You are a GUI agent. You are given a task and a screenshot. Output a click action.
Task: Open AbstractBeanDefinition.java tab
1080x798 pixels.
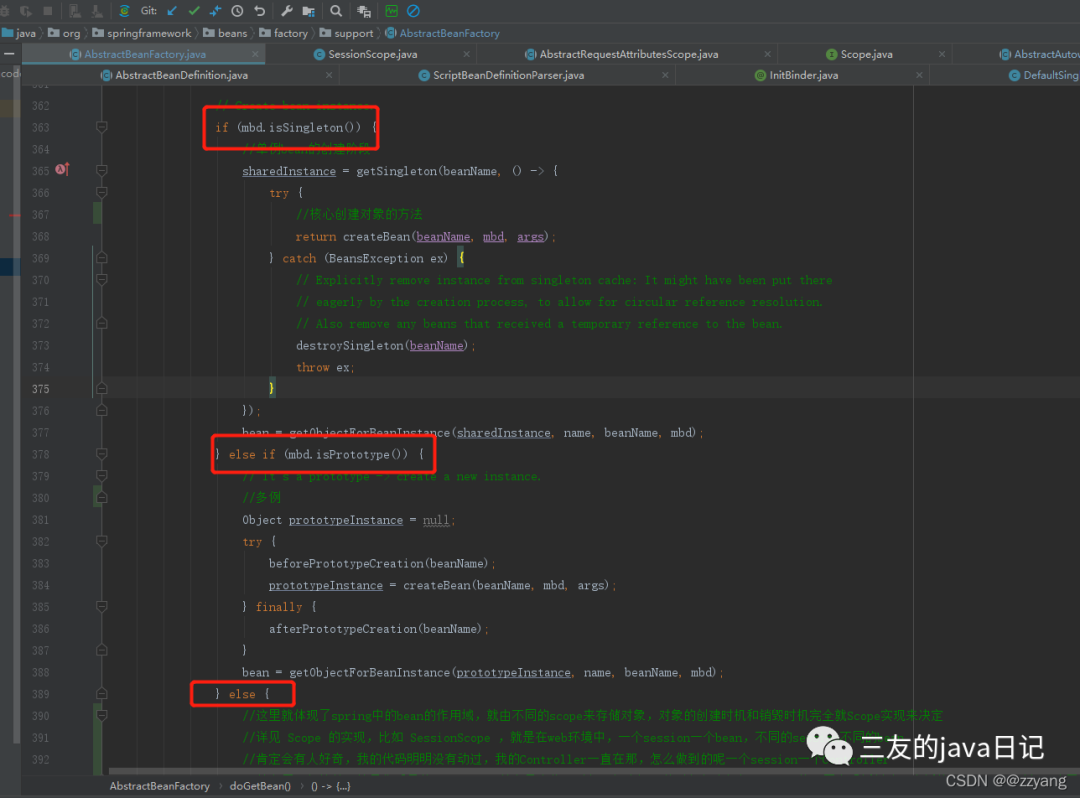click(x=181, y=75)
